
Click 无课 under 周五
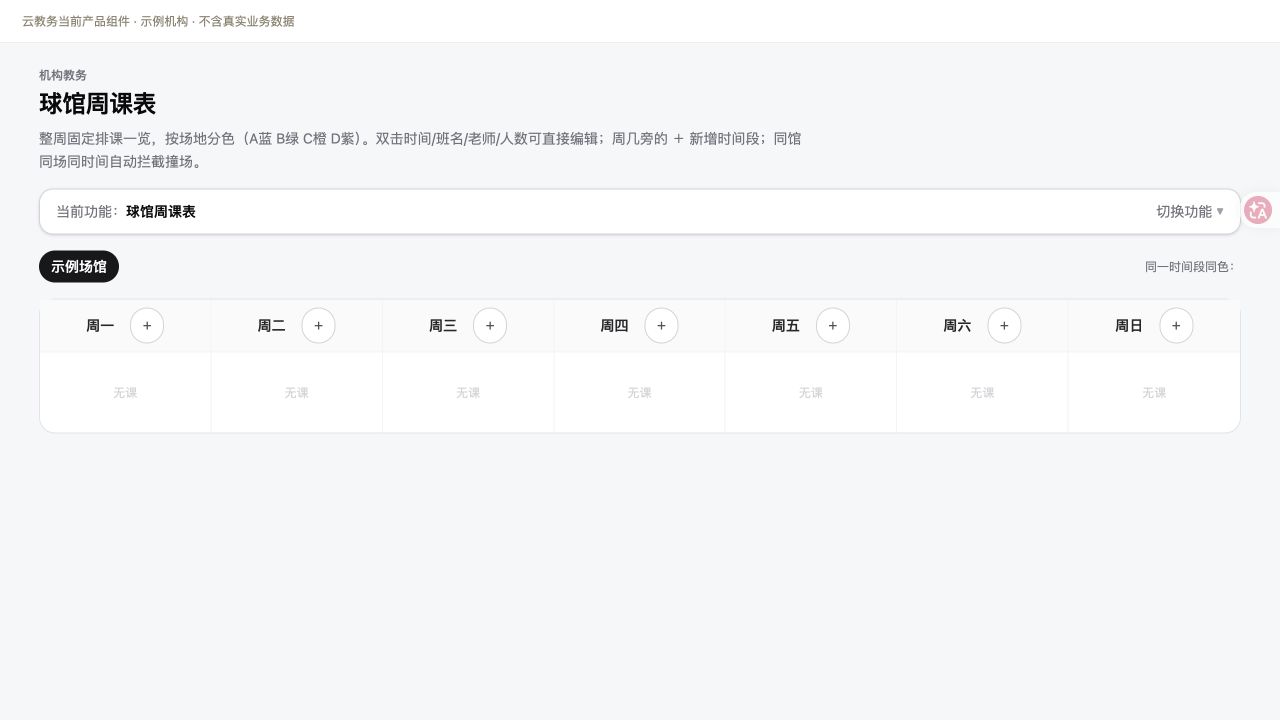[811, 393]
